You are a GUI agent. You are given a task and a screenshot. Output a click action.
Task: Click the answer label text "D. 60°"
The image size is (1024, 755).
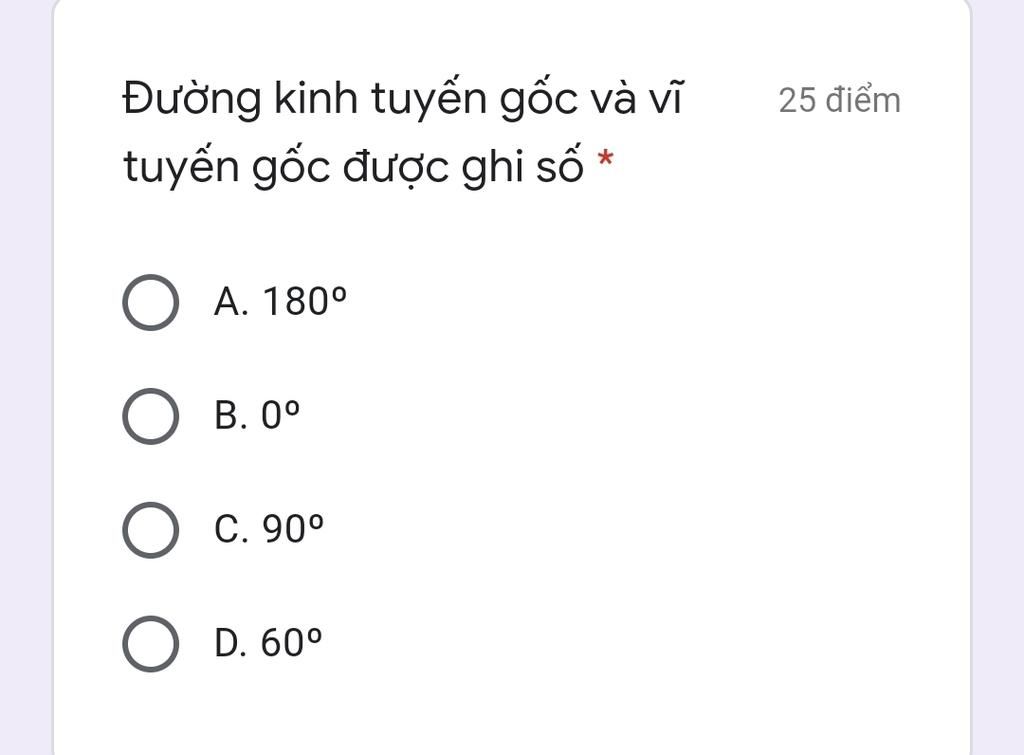[x=268, y=643]
